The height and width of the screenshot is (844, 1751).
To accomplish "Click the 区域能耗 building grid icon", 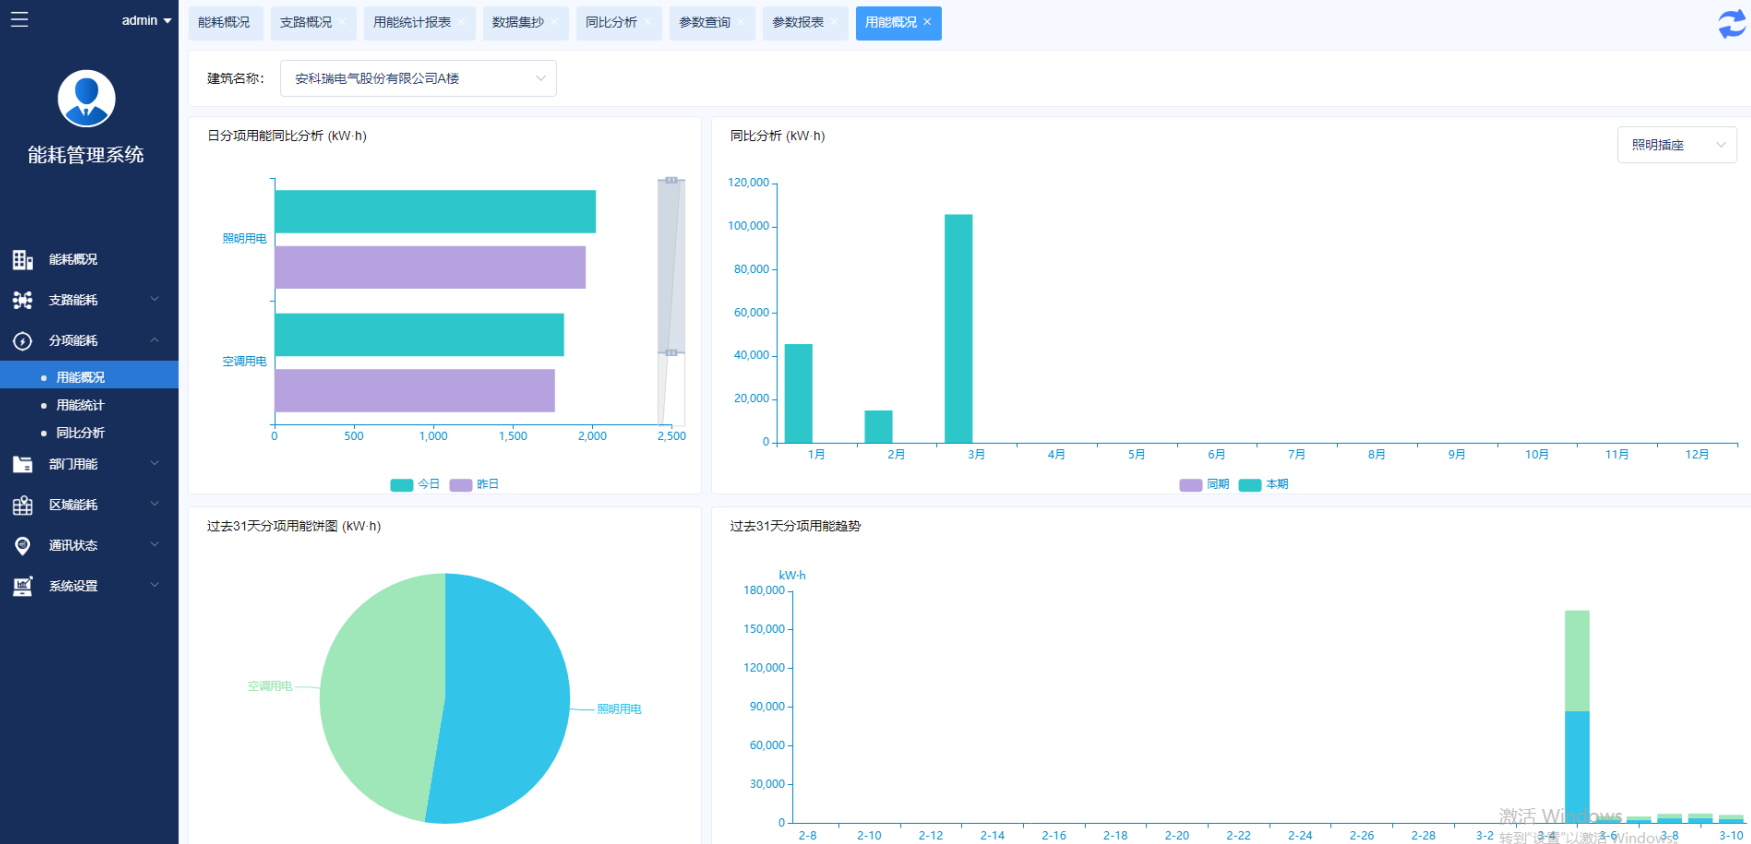I will (x=22, y=505).
